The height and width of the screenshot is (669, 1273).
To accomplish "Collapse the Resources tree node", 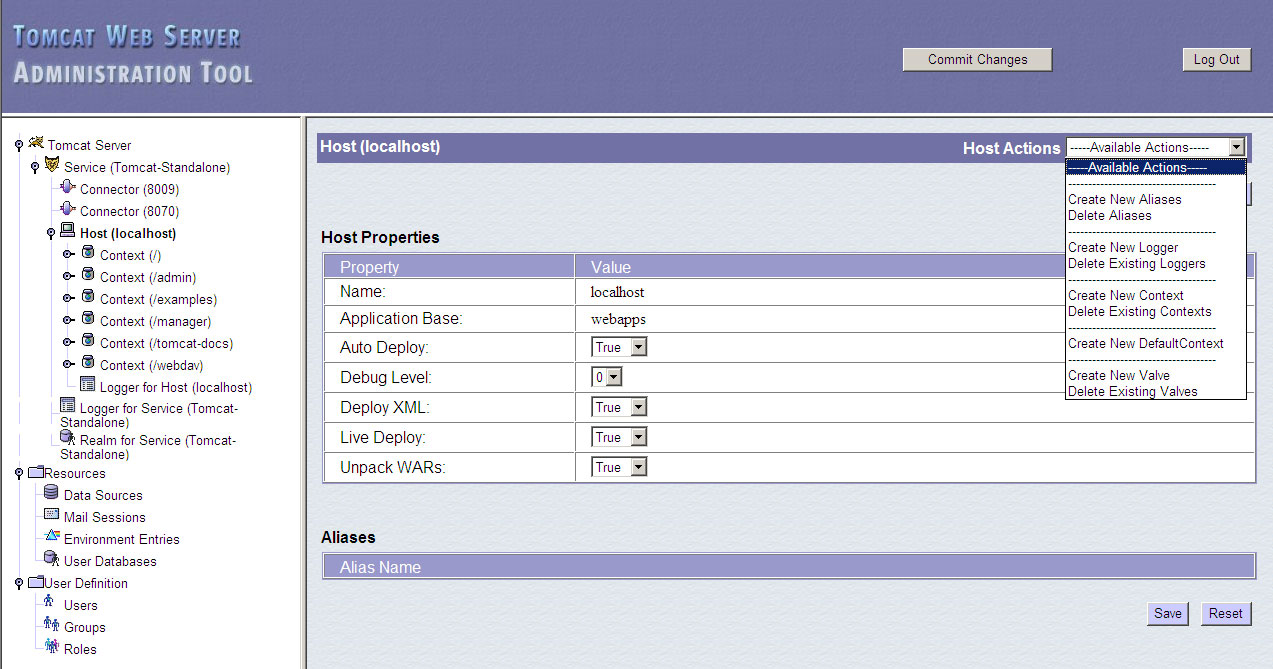I will coord(19,474).
